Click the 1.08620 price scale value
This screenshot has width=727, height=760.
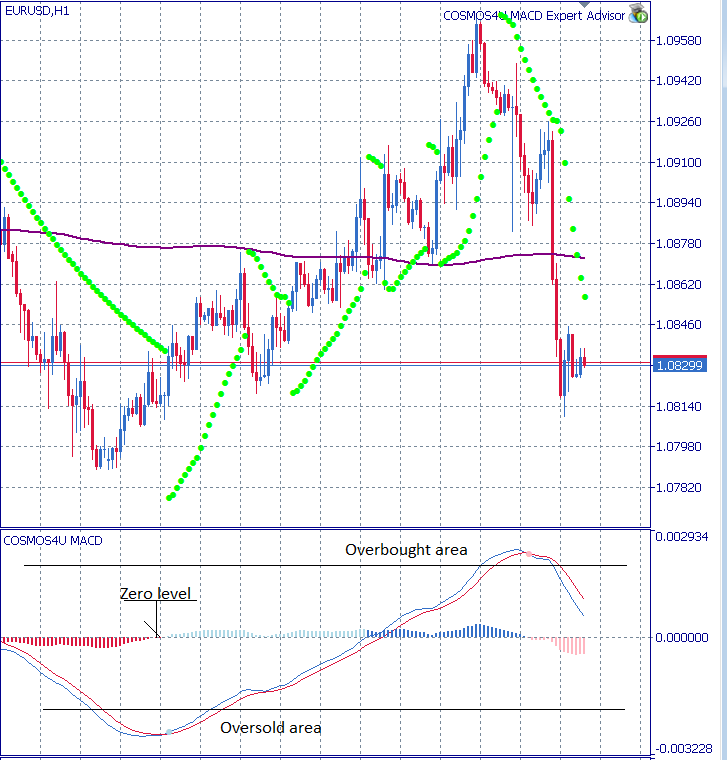point(679,285)
